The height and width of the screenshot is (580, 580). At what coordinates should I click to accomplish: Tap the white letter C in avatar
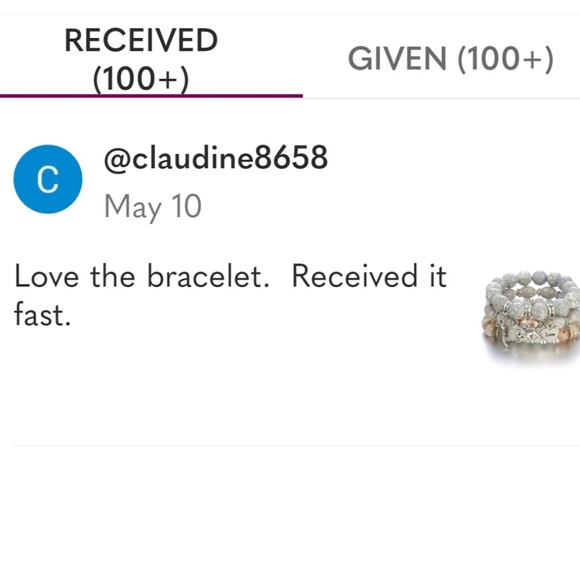pyautogui.click(x=48, y=179)
